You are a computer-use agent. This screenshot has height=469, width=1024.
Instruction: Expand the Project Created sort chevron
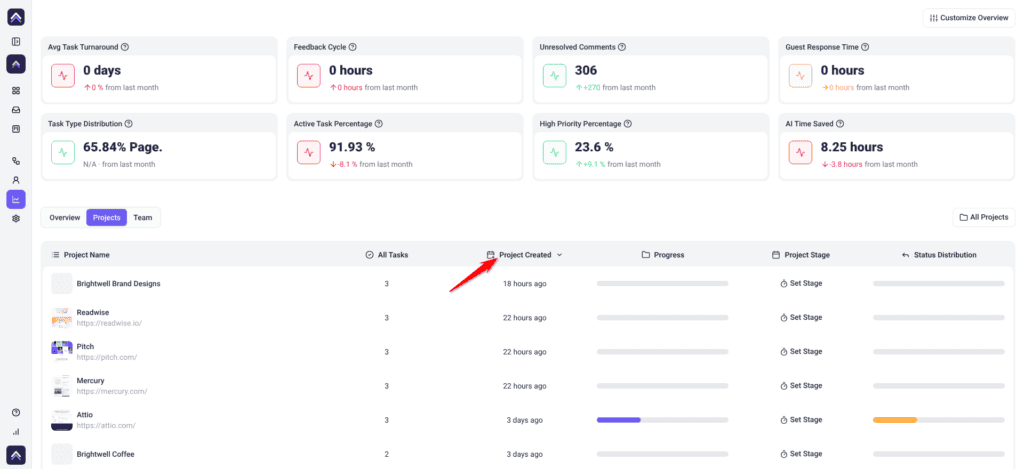tap(560, 255)
